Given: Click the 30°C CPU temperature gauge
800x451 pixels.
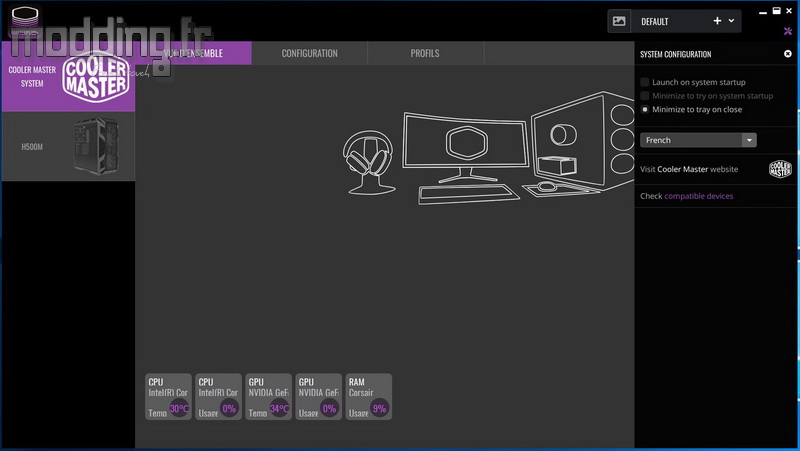Looking at the screenshot, I should pos(179,408).
